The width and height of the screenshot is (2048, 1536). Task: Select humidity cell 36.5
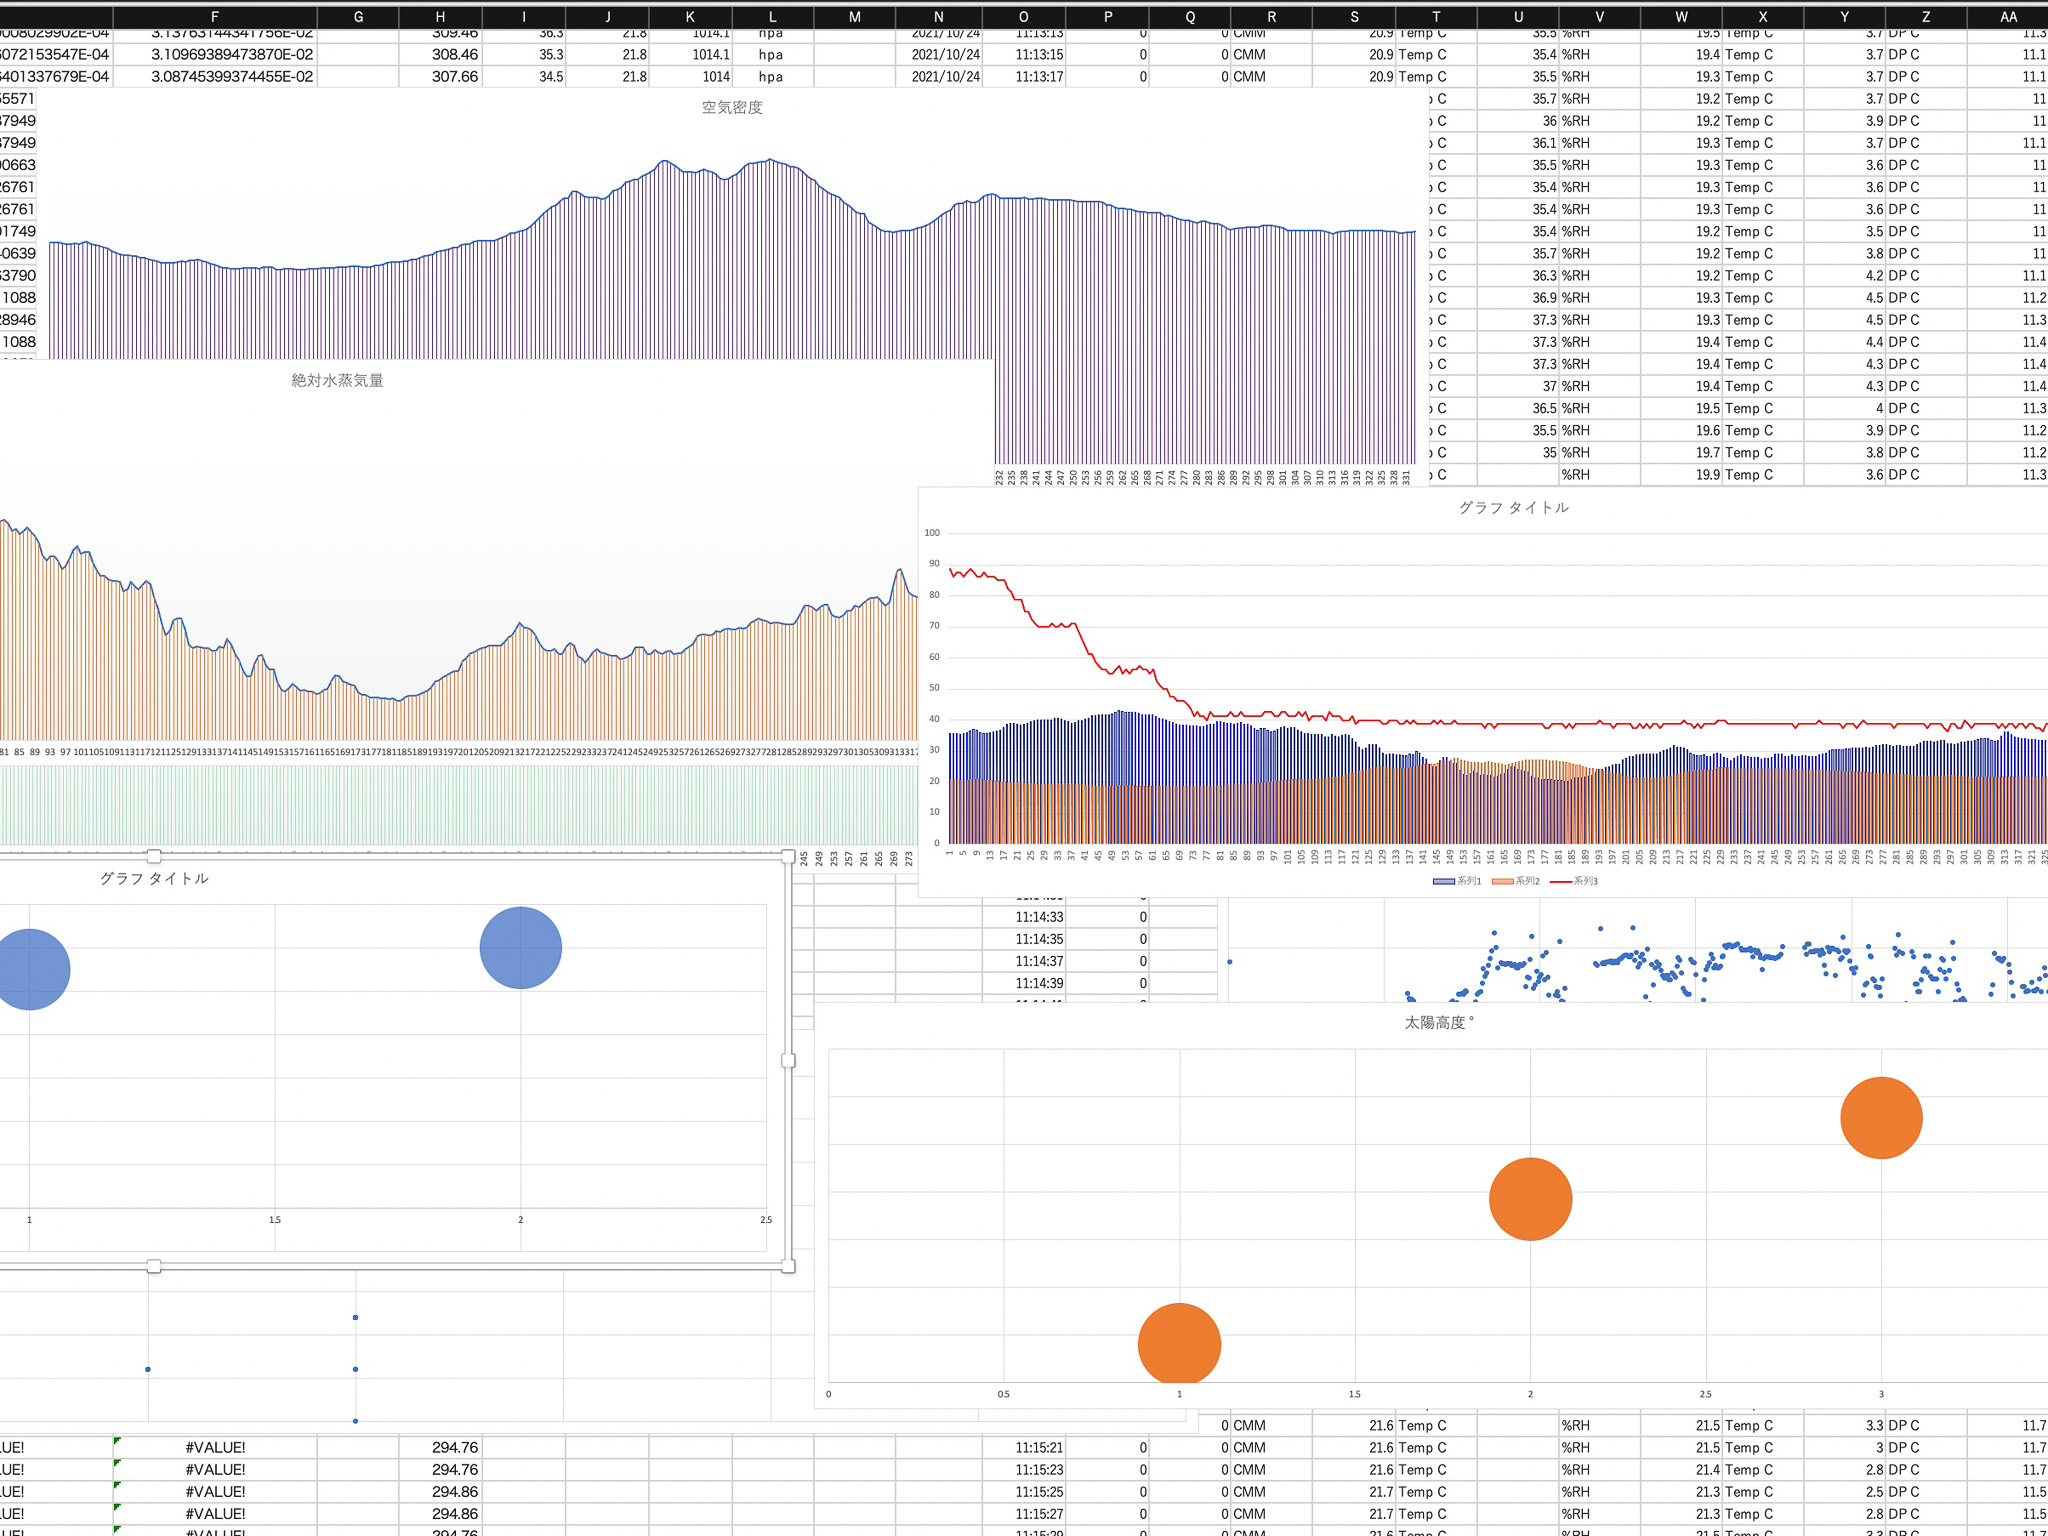[1518, 408]
